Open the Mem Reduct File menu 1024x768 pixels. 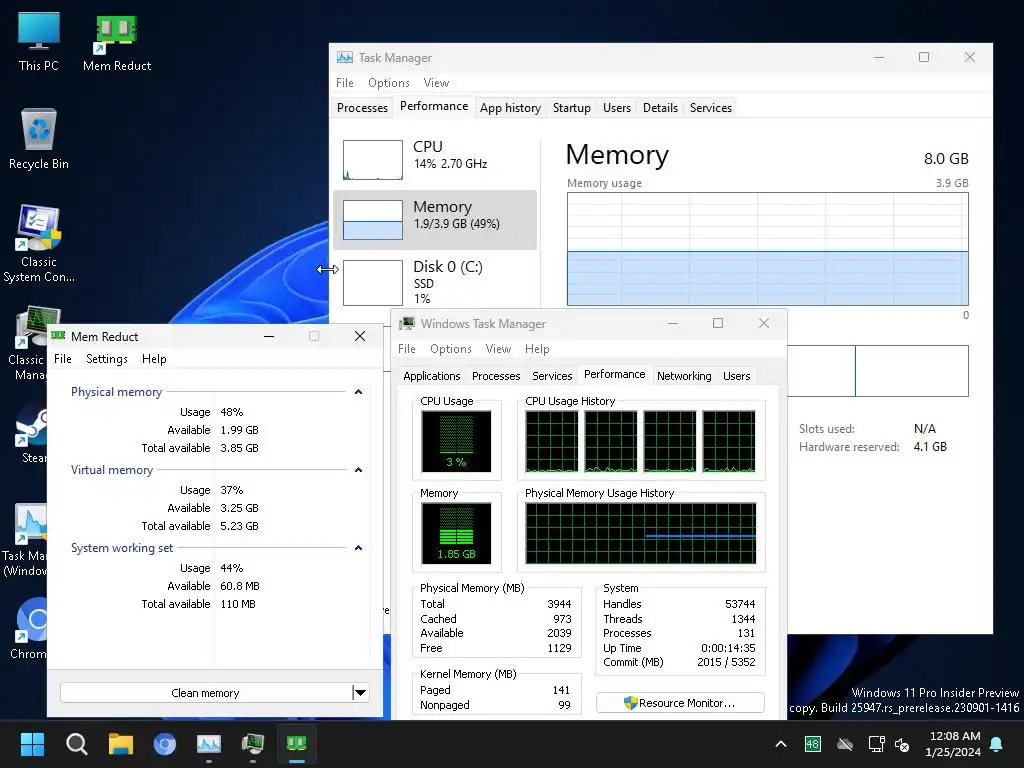coord(63,359)
